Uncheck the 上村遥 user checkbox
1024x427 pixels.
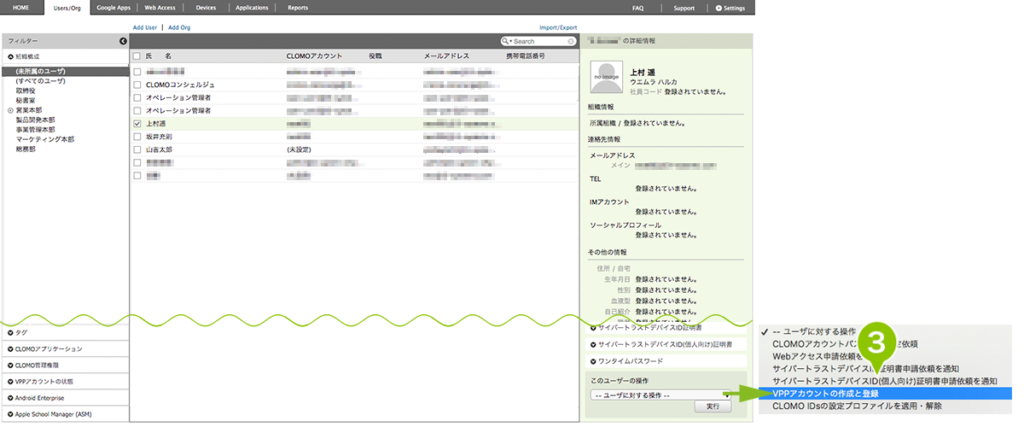pyautogui.click(x=137, y=123)
